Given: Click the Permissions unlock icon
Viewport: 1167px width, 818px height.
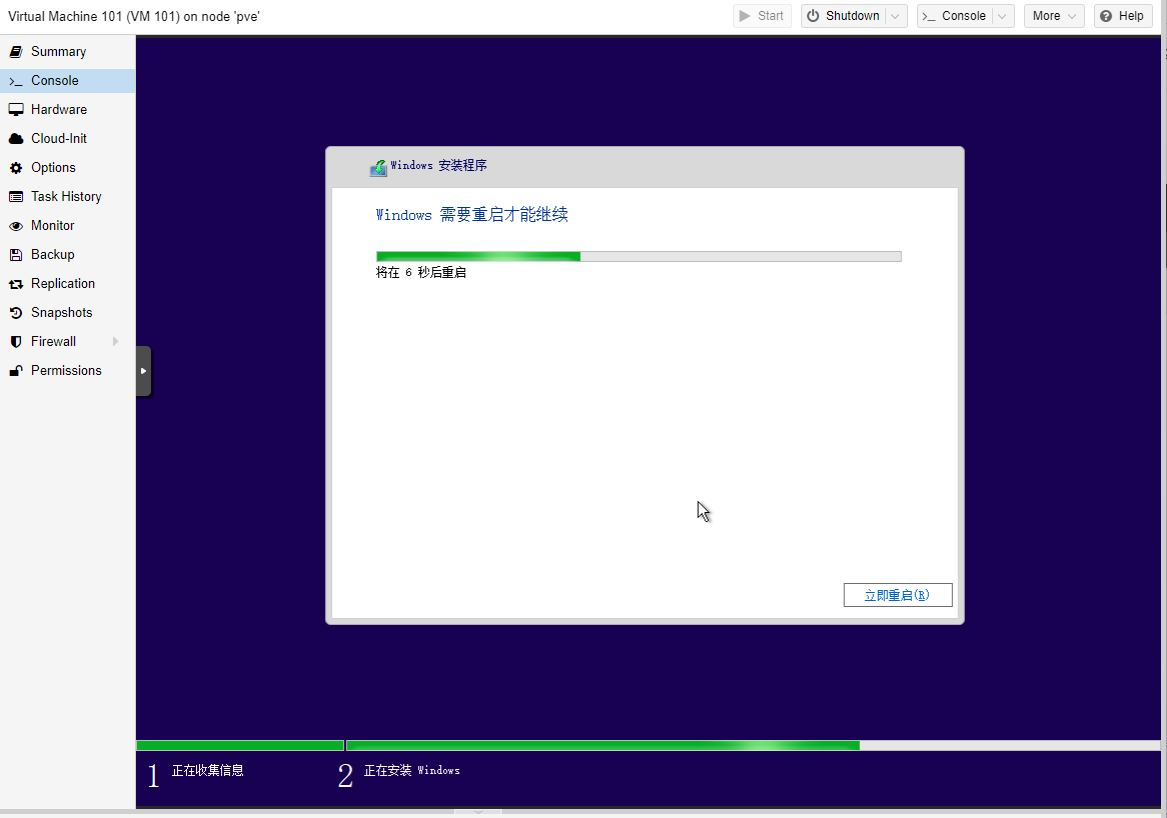Looking at the screenshot, I should [16, 371].
